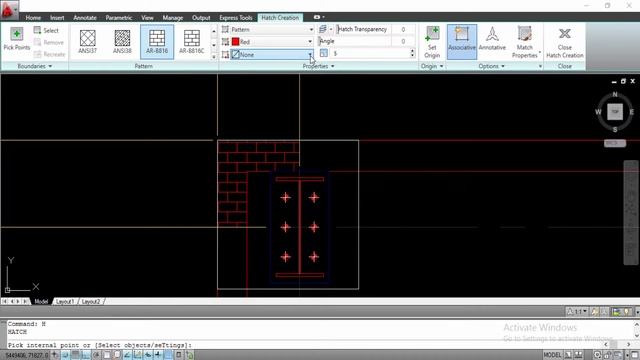Expand the Boundaries panel
This screenshot has width=640, height=360.
pyautogui.click(x=35, y=66)
